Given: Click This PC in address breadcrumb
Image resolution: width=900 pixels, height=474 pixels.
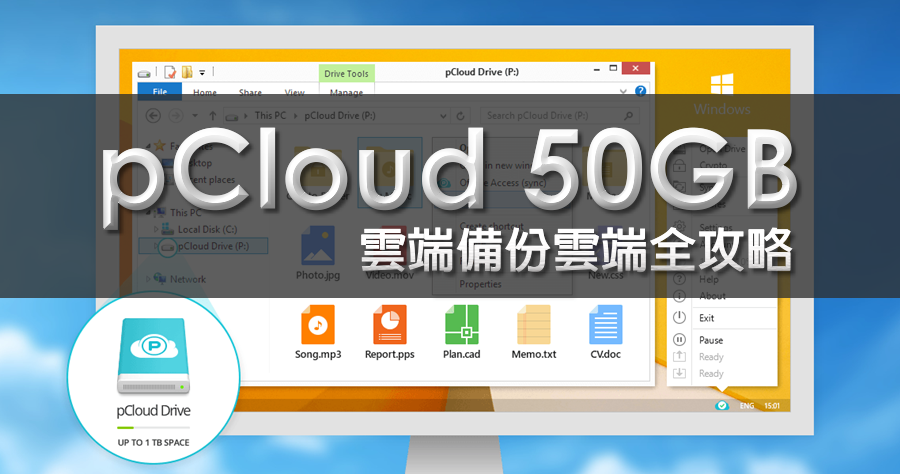Looking at the screenshot, I should [270, 115].
